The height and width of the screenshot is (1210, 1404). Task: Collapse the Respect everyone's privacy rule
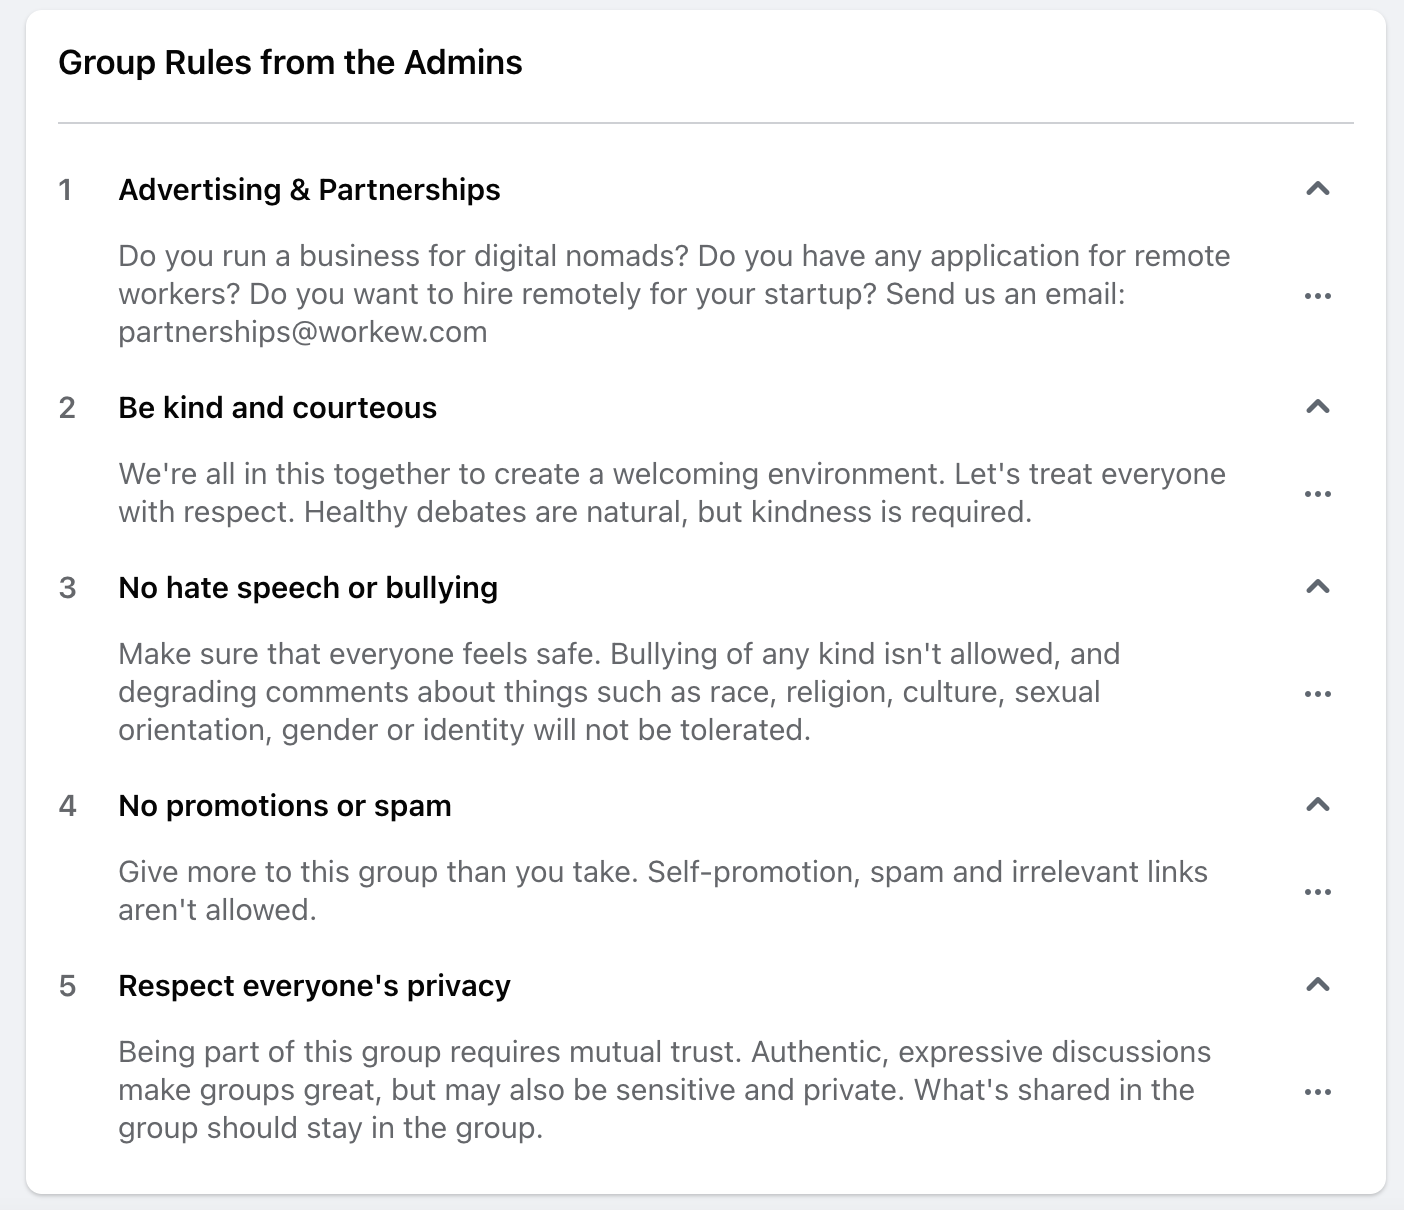pyautogui.click(x=1317, y=985)
